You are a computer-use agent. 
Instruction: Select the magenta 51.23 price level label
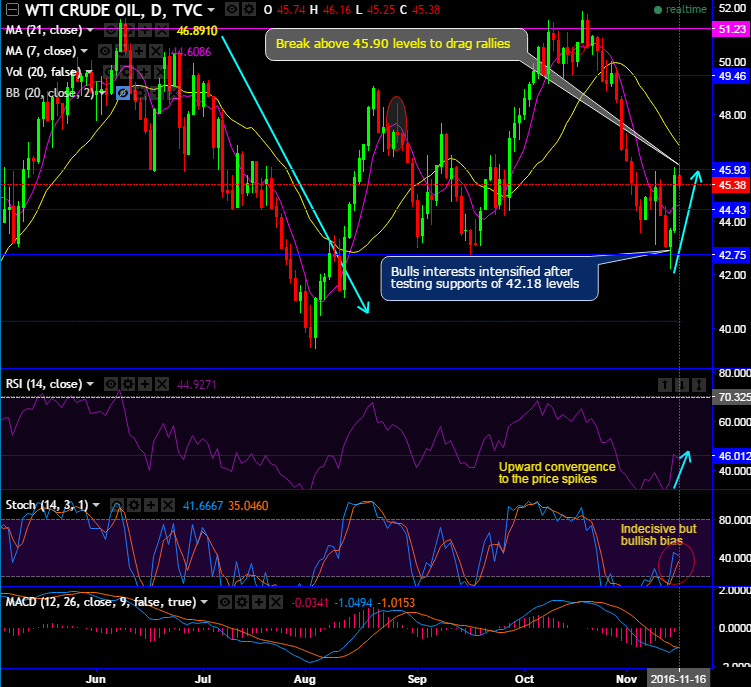pyautogui.click(x=728, y=30)
